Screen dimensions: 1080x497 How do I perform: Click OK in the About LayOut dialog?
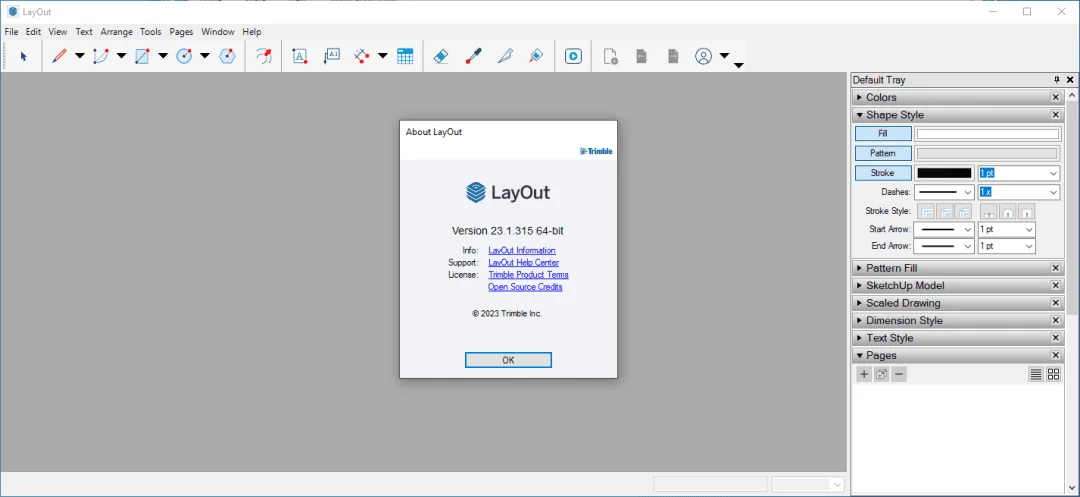(x=508, y=360)
